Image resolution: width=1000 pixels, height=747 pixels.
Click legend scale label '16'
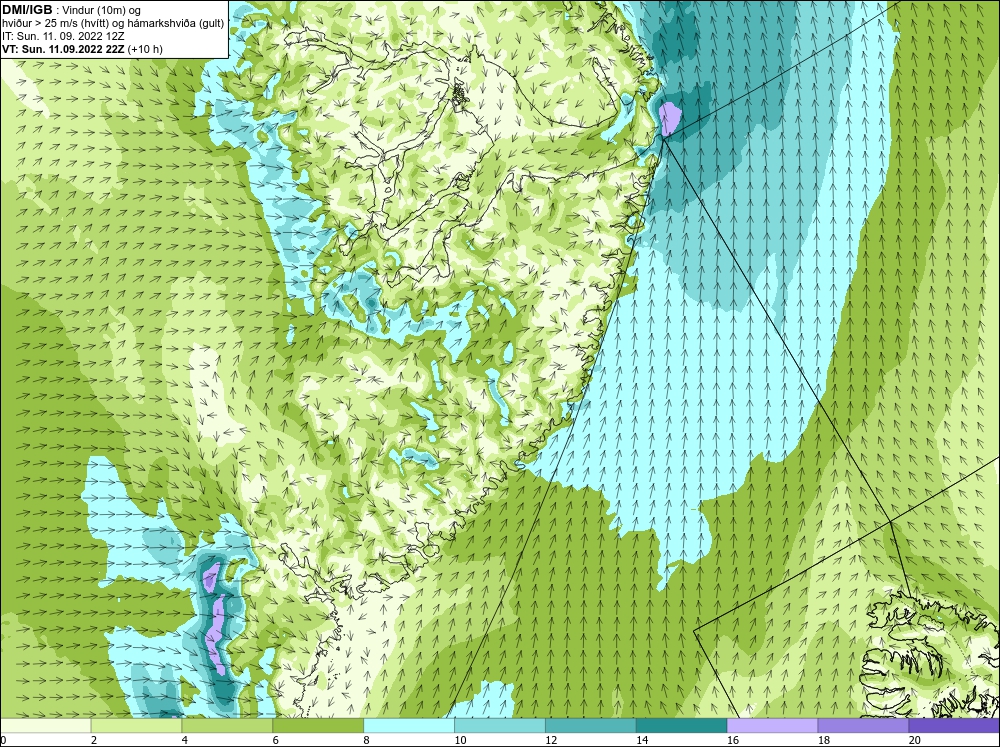click(x=732, y=740)
